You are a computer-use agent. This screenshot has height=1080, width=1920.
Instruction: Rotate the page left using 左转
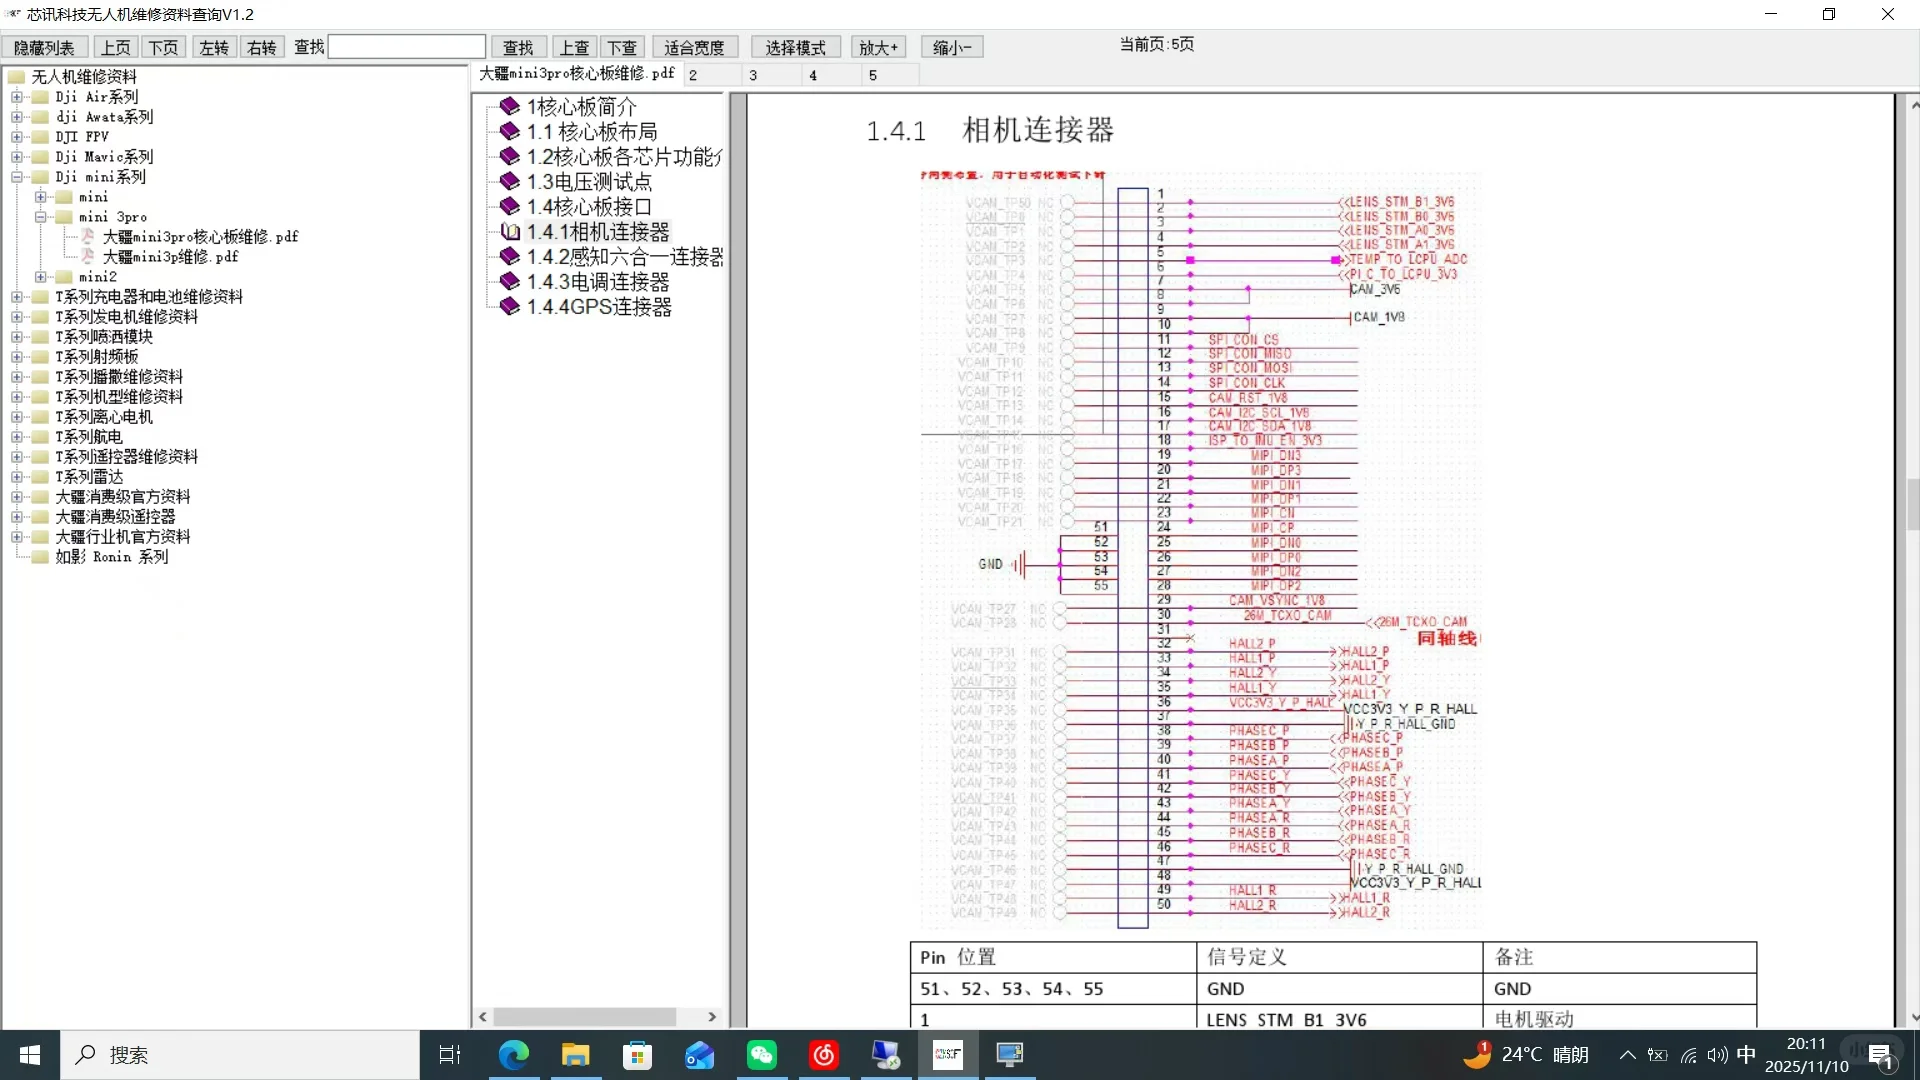tap(212, 47)
